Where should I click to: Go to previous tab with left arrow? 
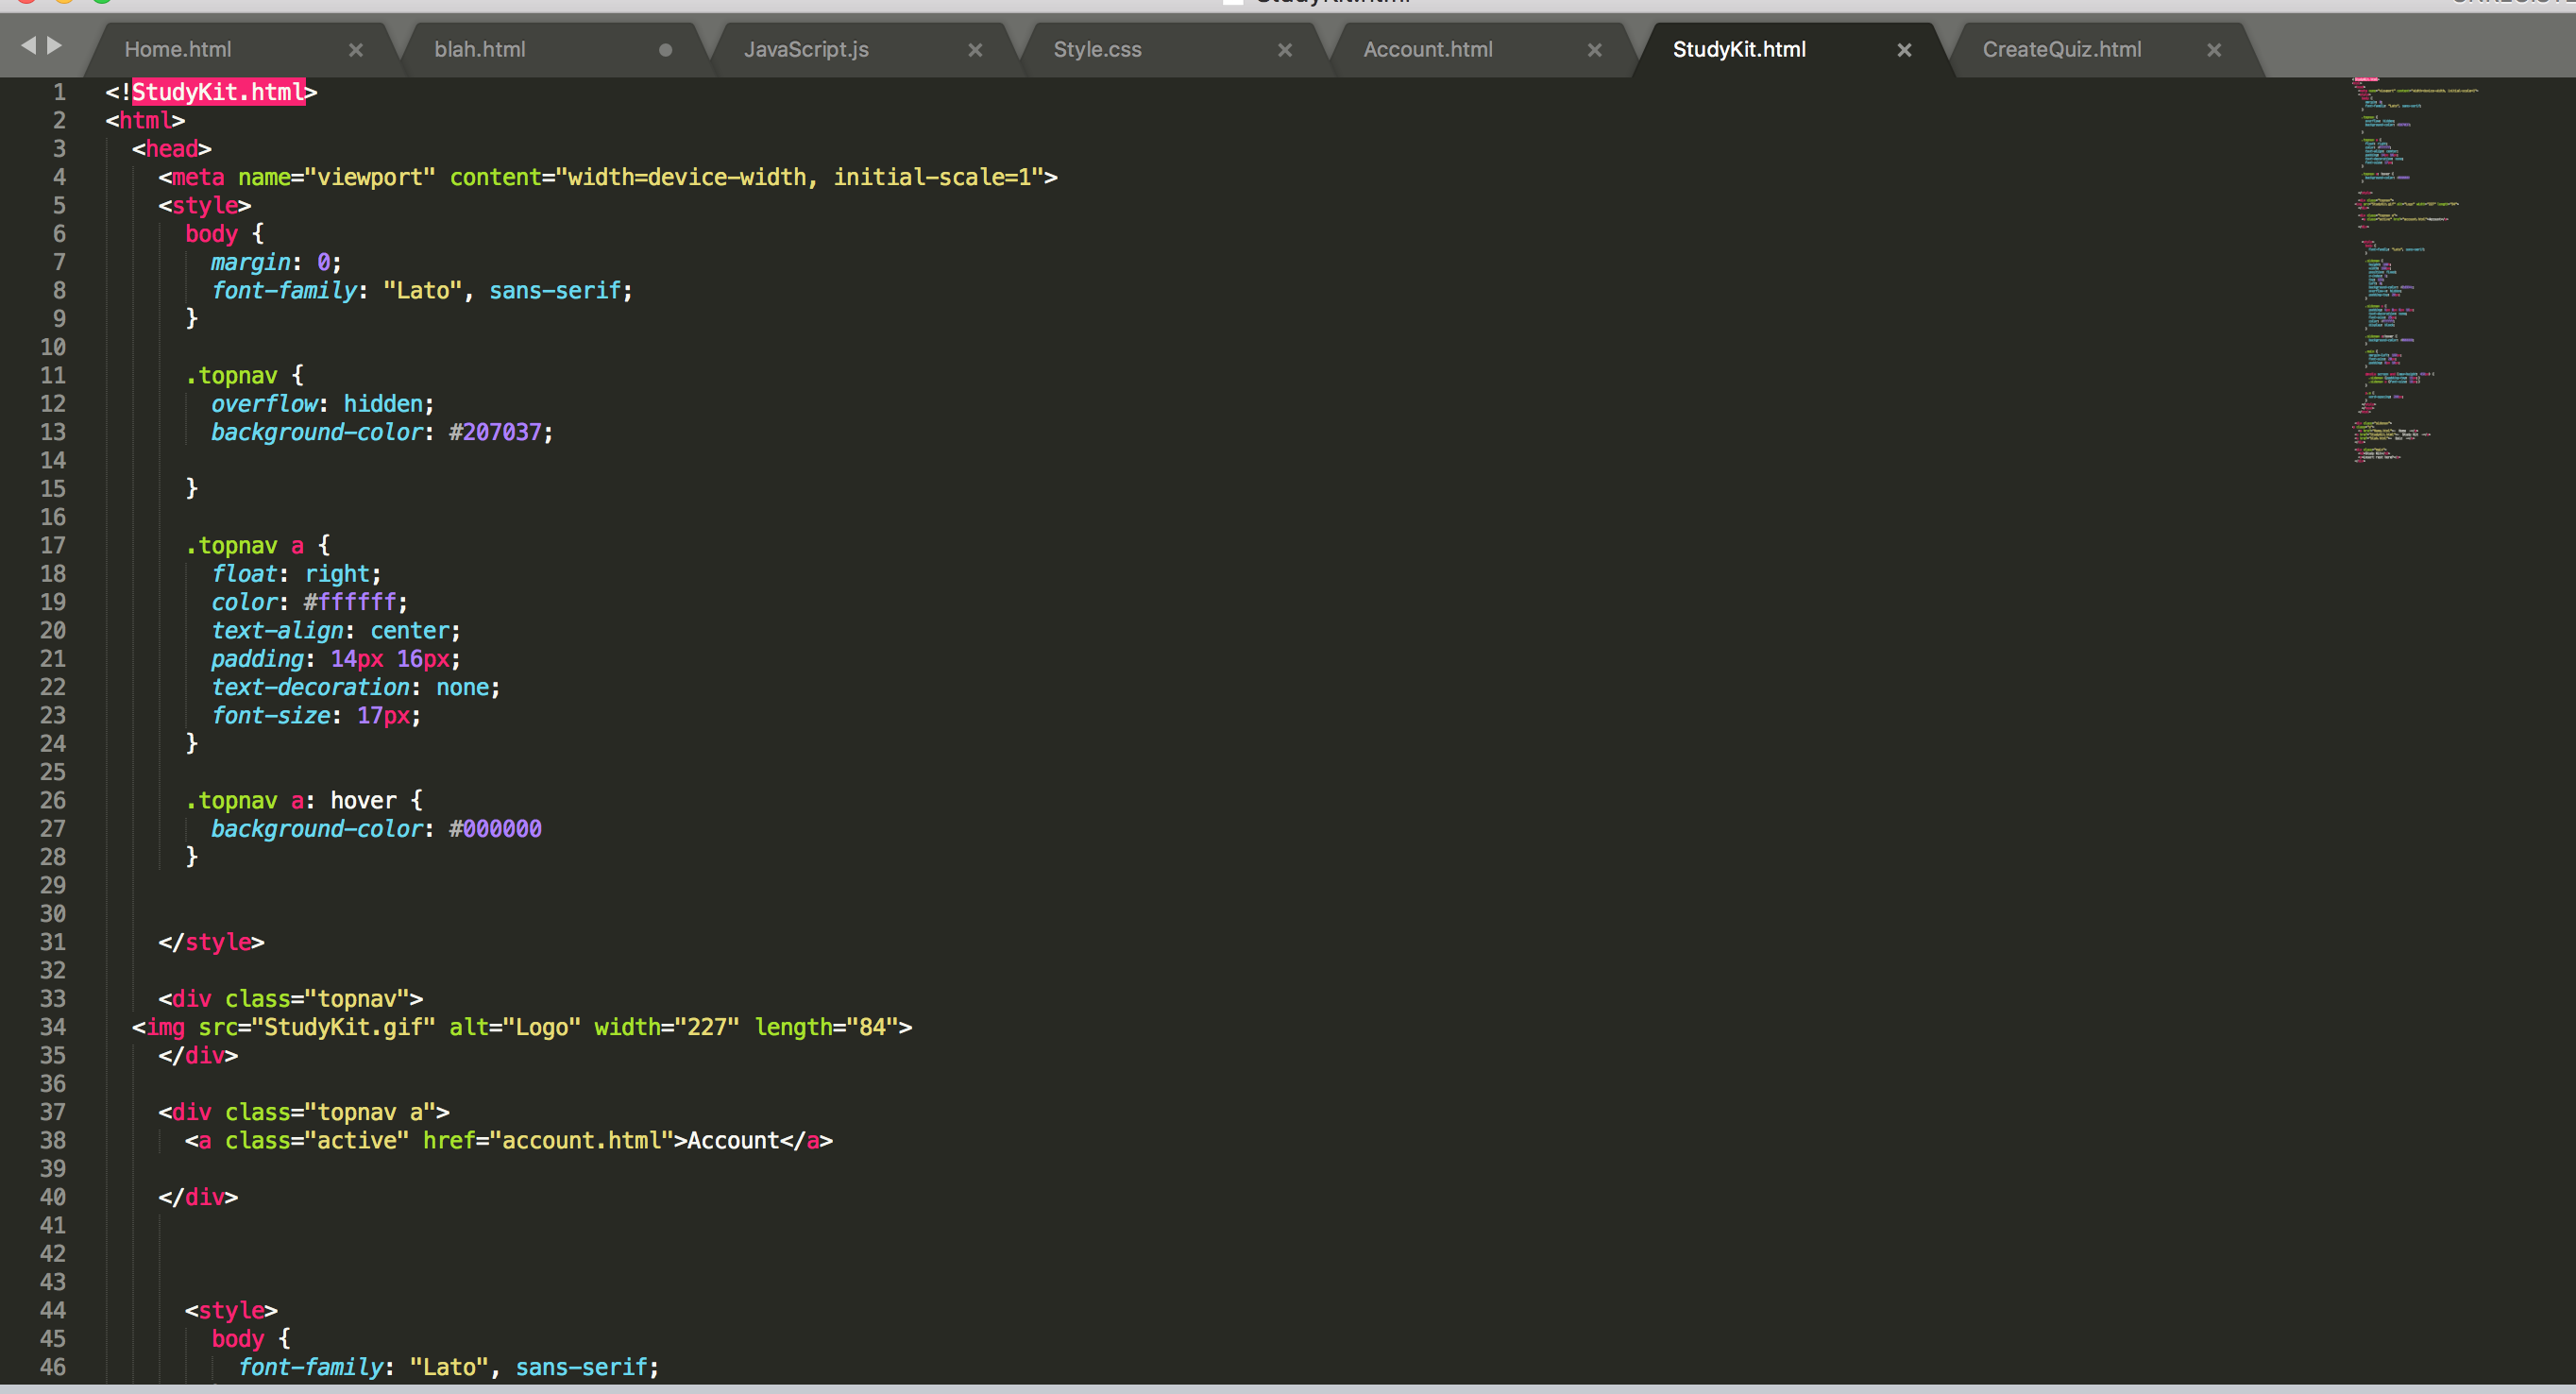(28, 45)
